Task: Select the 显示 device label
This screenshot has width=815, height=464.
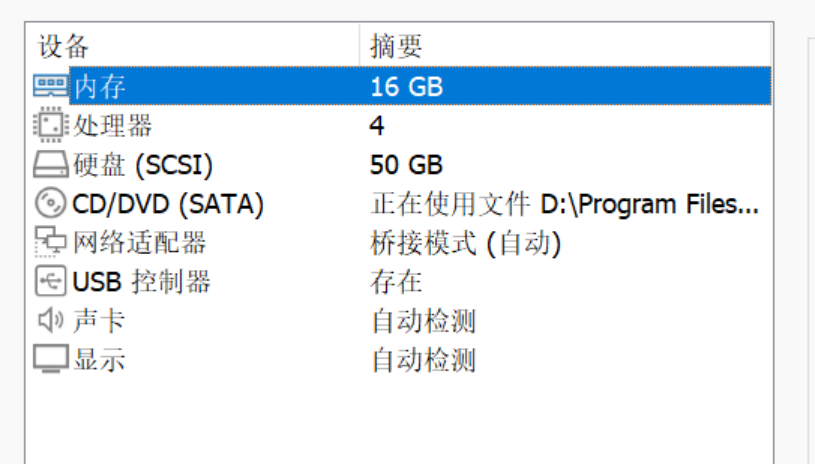Action: (100, 359)
